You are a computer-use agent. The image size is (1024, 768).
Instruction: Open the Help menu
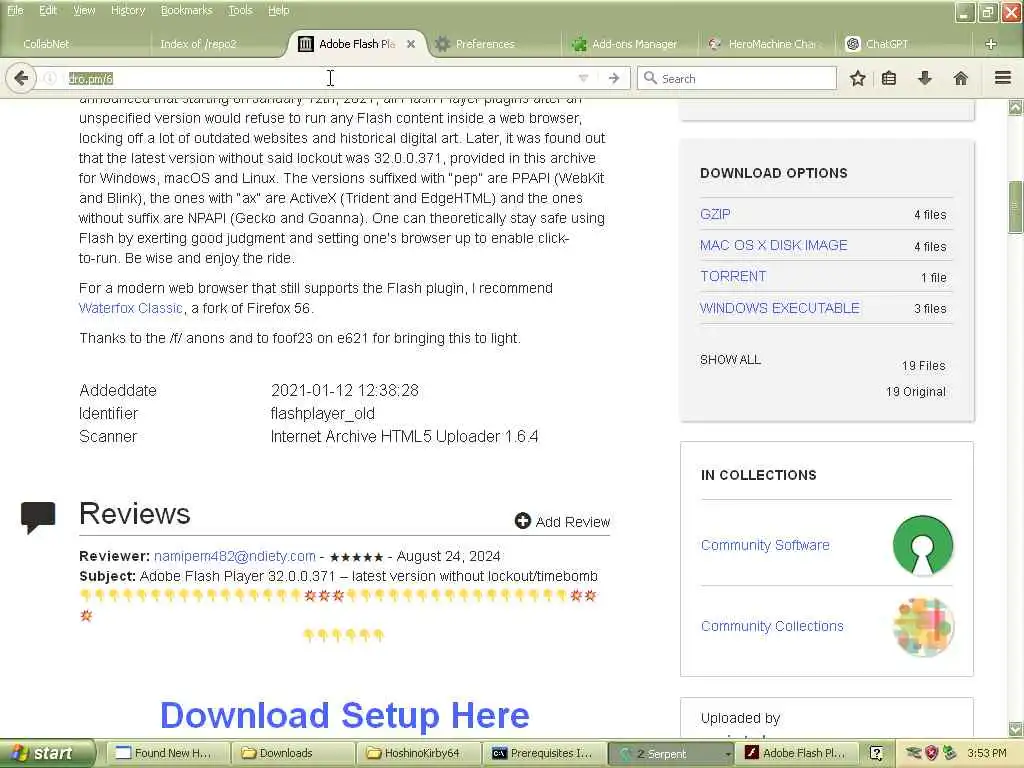pos(278,10)
